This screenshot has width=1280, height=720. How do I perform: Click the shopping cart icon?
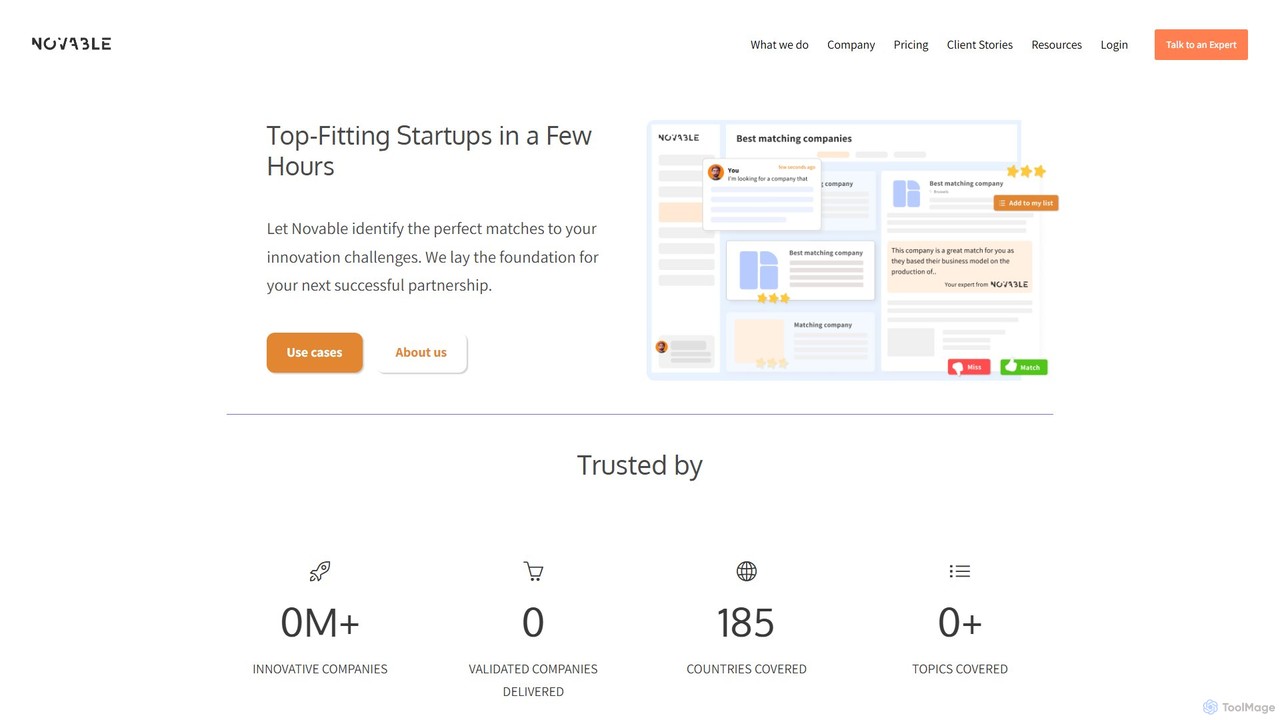click(x=533, y=571)
